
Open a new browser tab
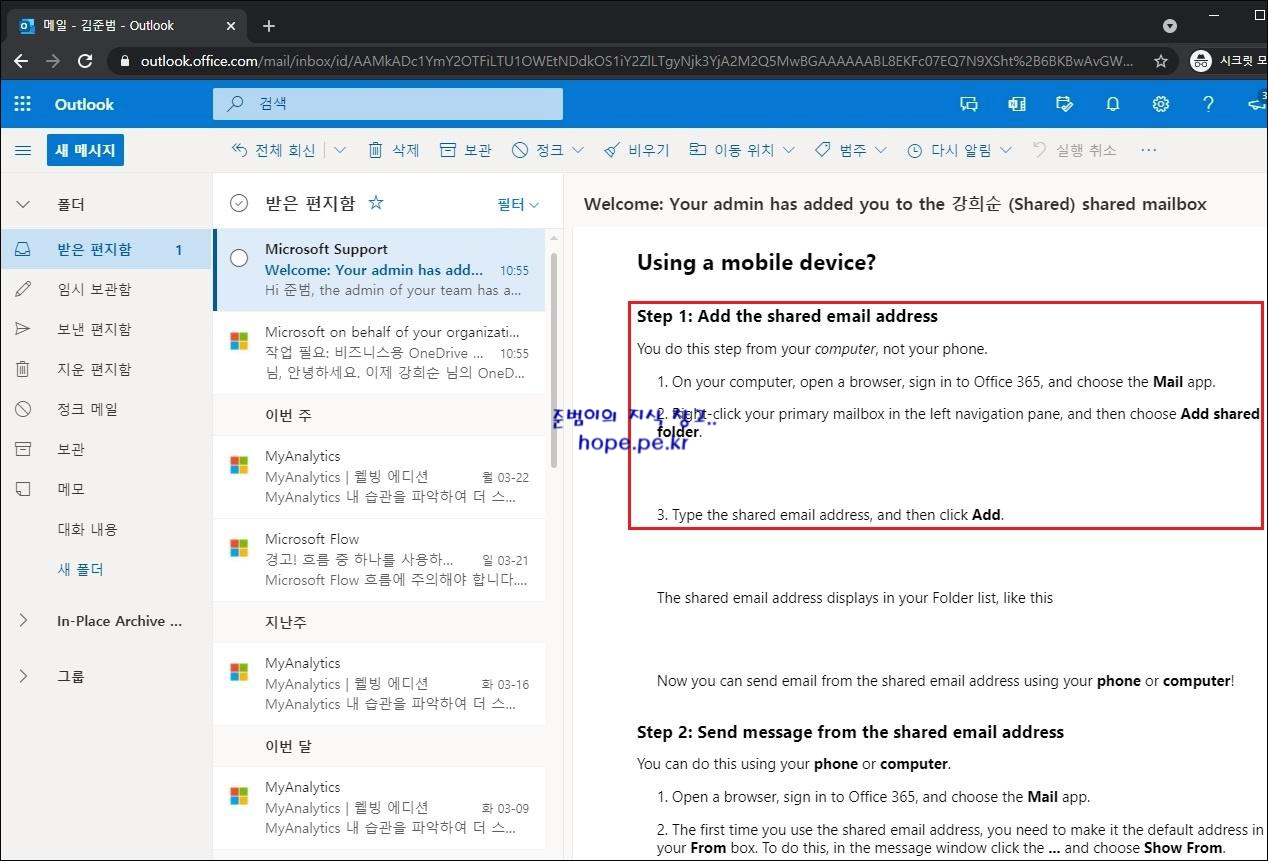(x=268, y=26)
